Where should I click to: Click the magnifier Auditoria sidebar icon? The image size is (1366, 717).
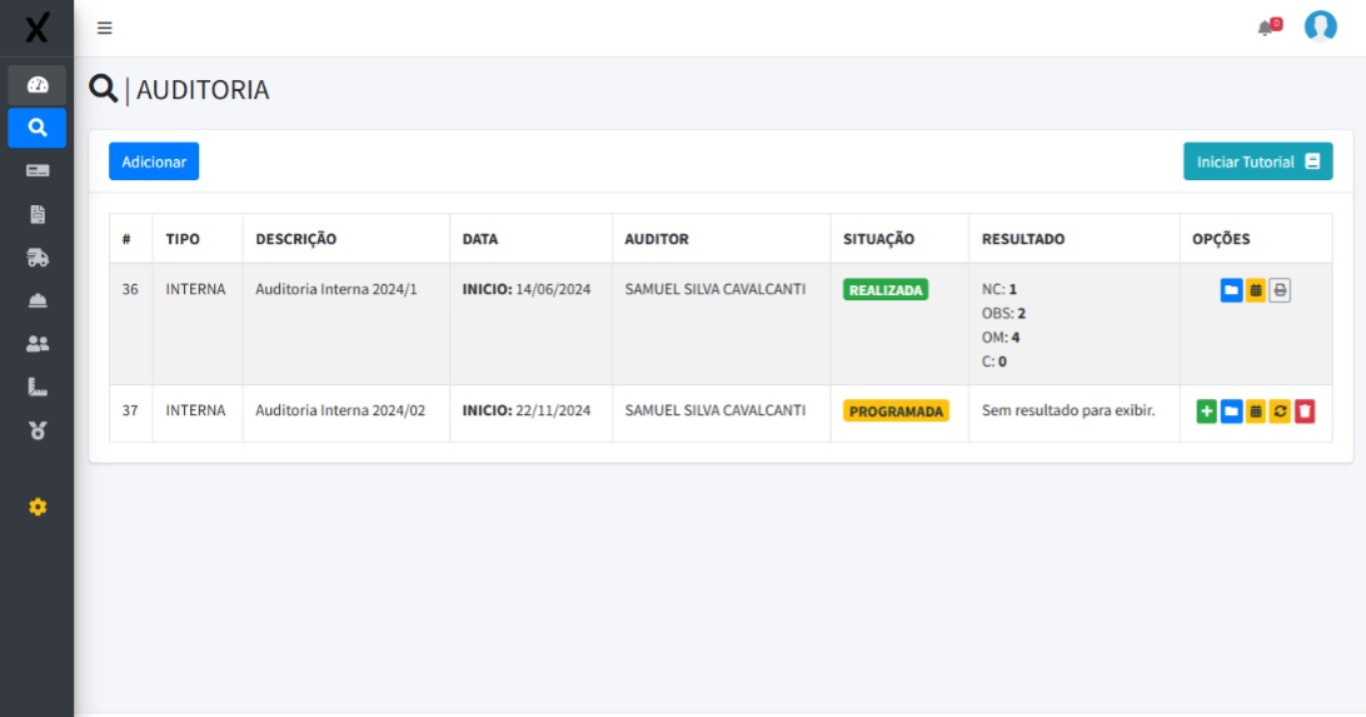click(37, 128)
